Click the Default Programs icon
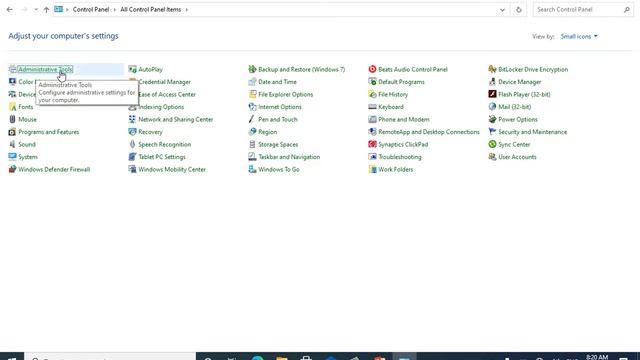This screenshot has width=640, height=360. click(372, 82)
